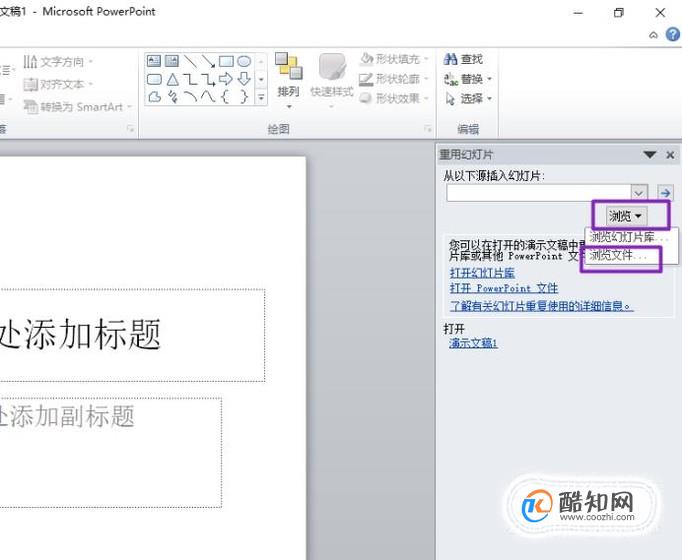Pick the right brace shape
The width and height of the screenshot is (682, 560).
(244, 97)
